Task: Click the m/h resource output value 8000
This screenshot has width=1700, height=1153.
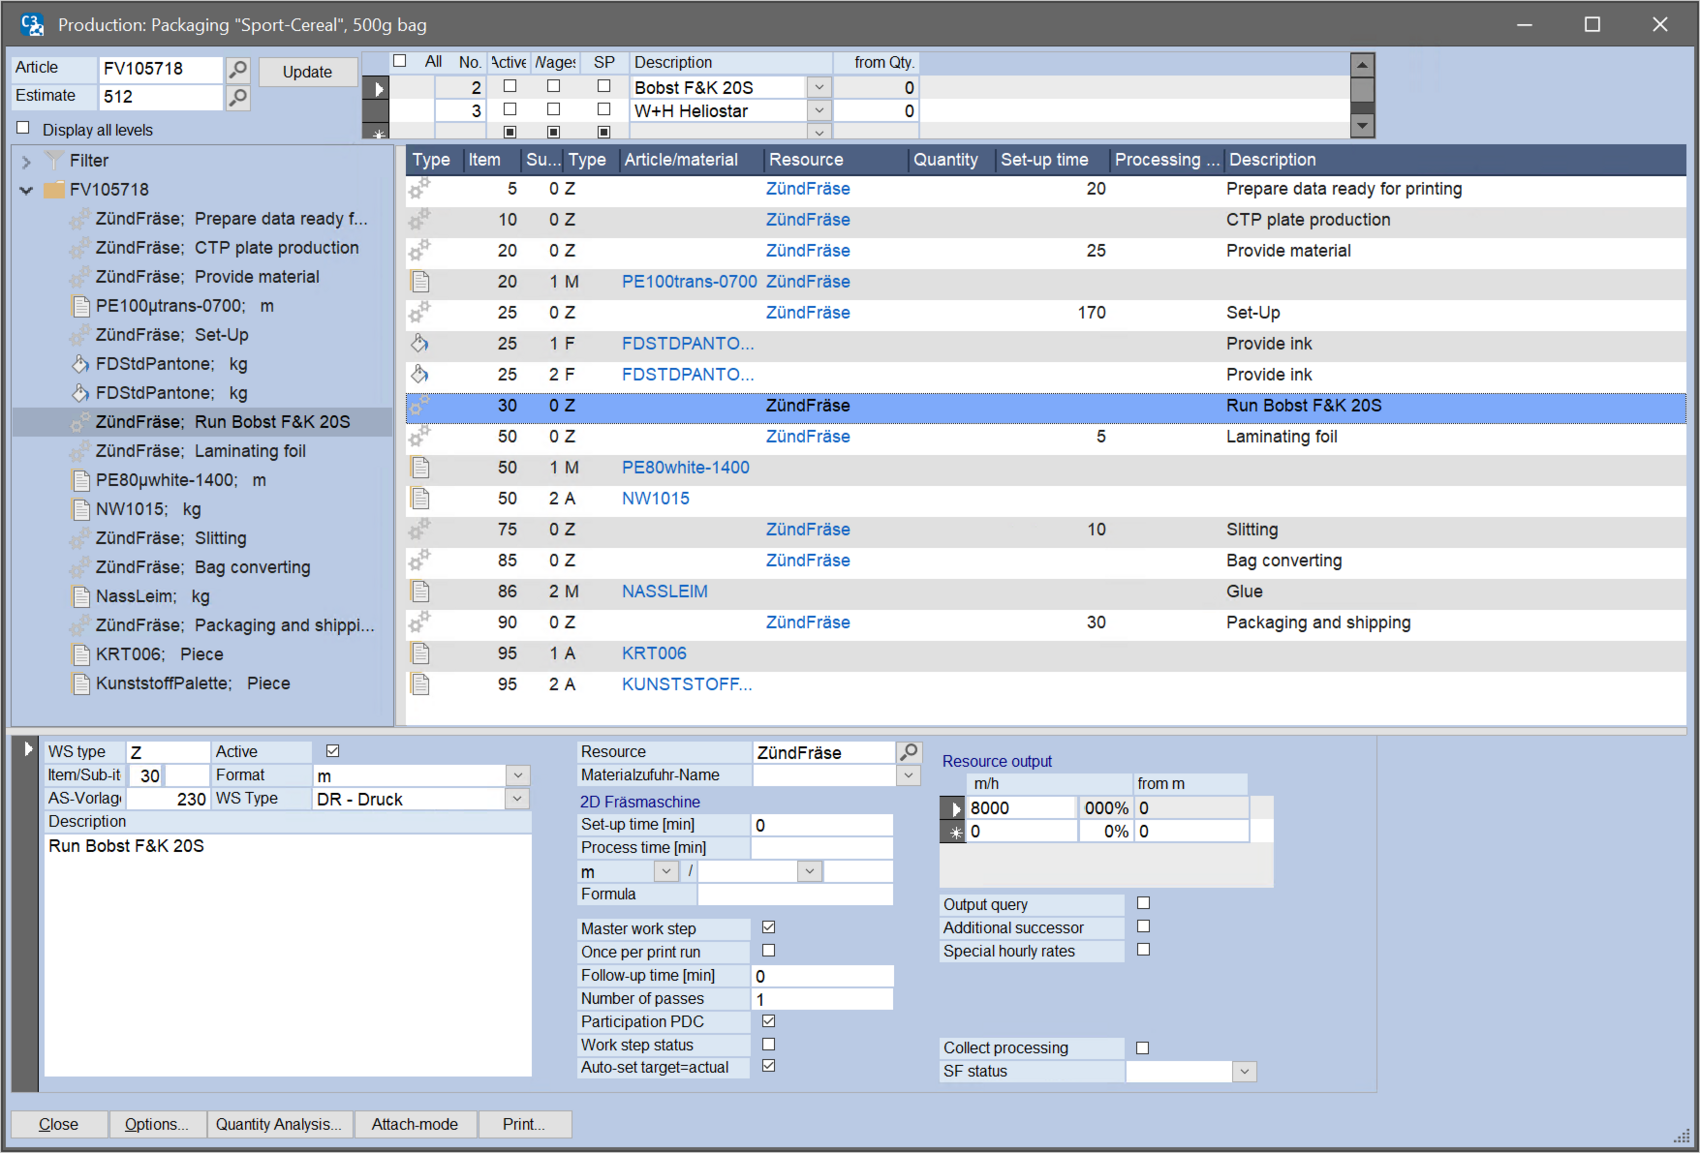Action: click(1021, 808)
